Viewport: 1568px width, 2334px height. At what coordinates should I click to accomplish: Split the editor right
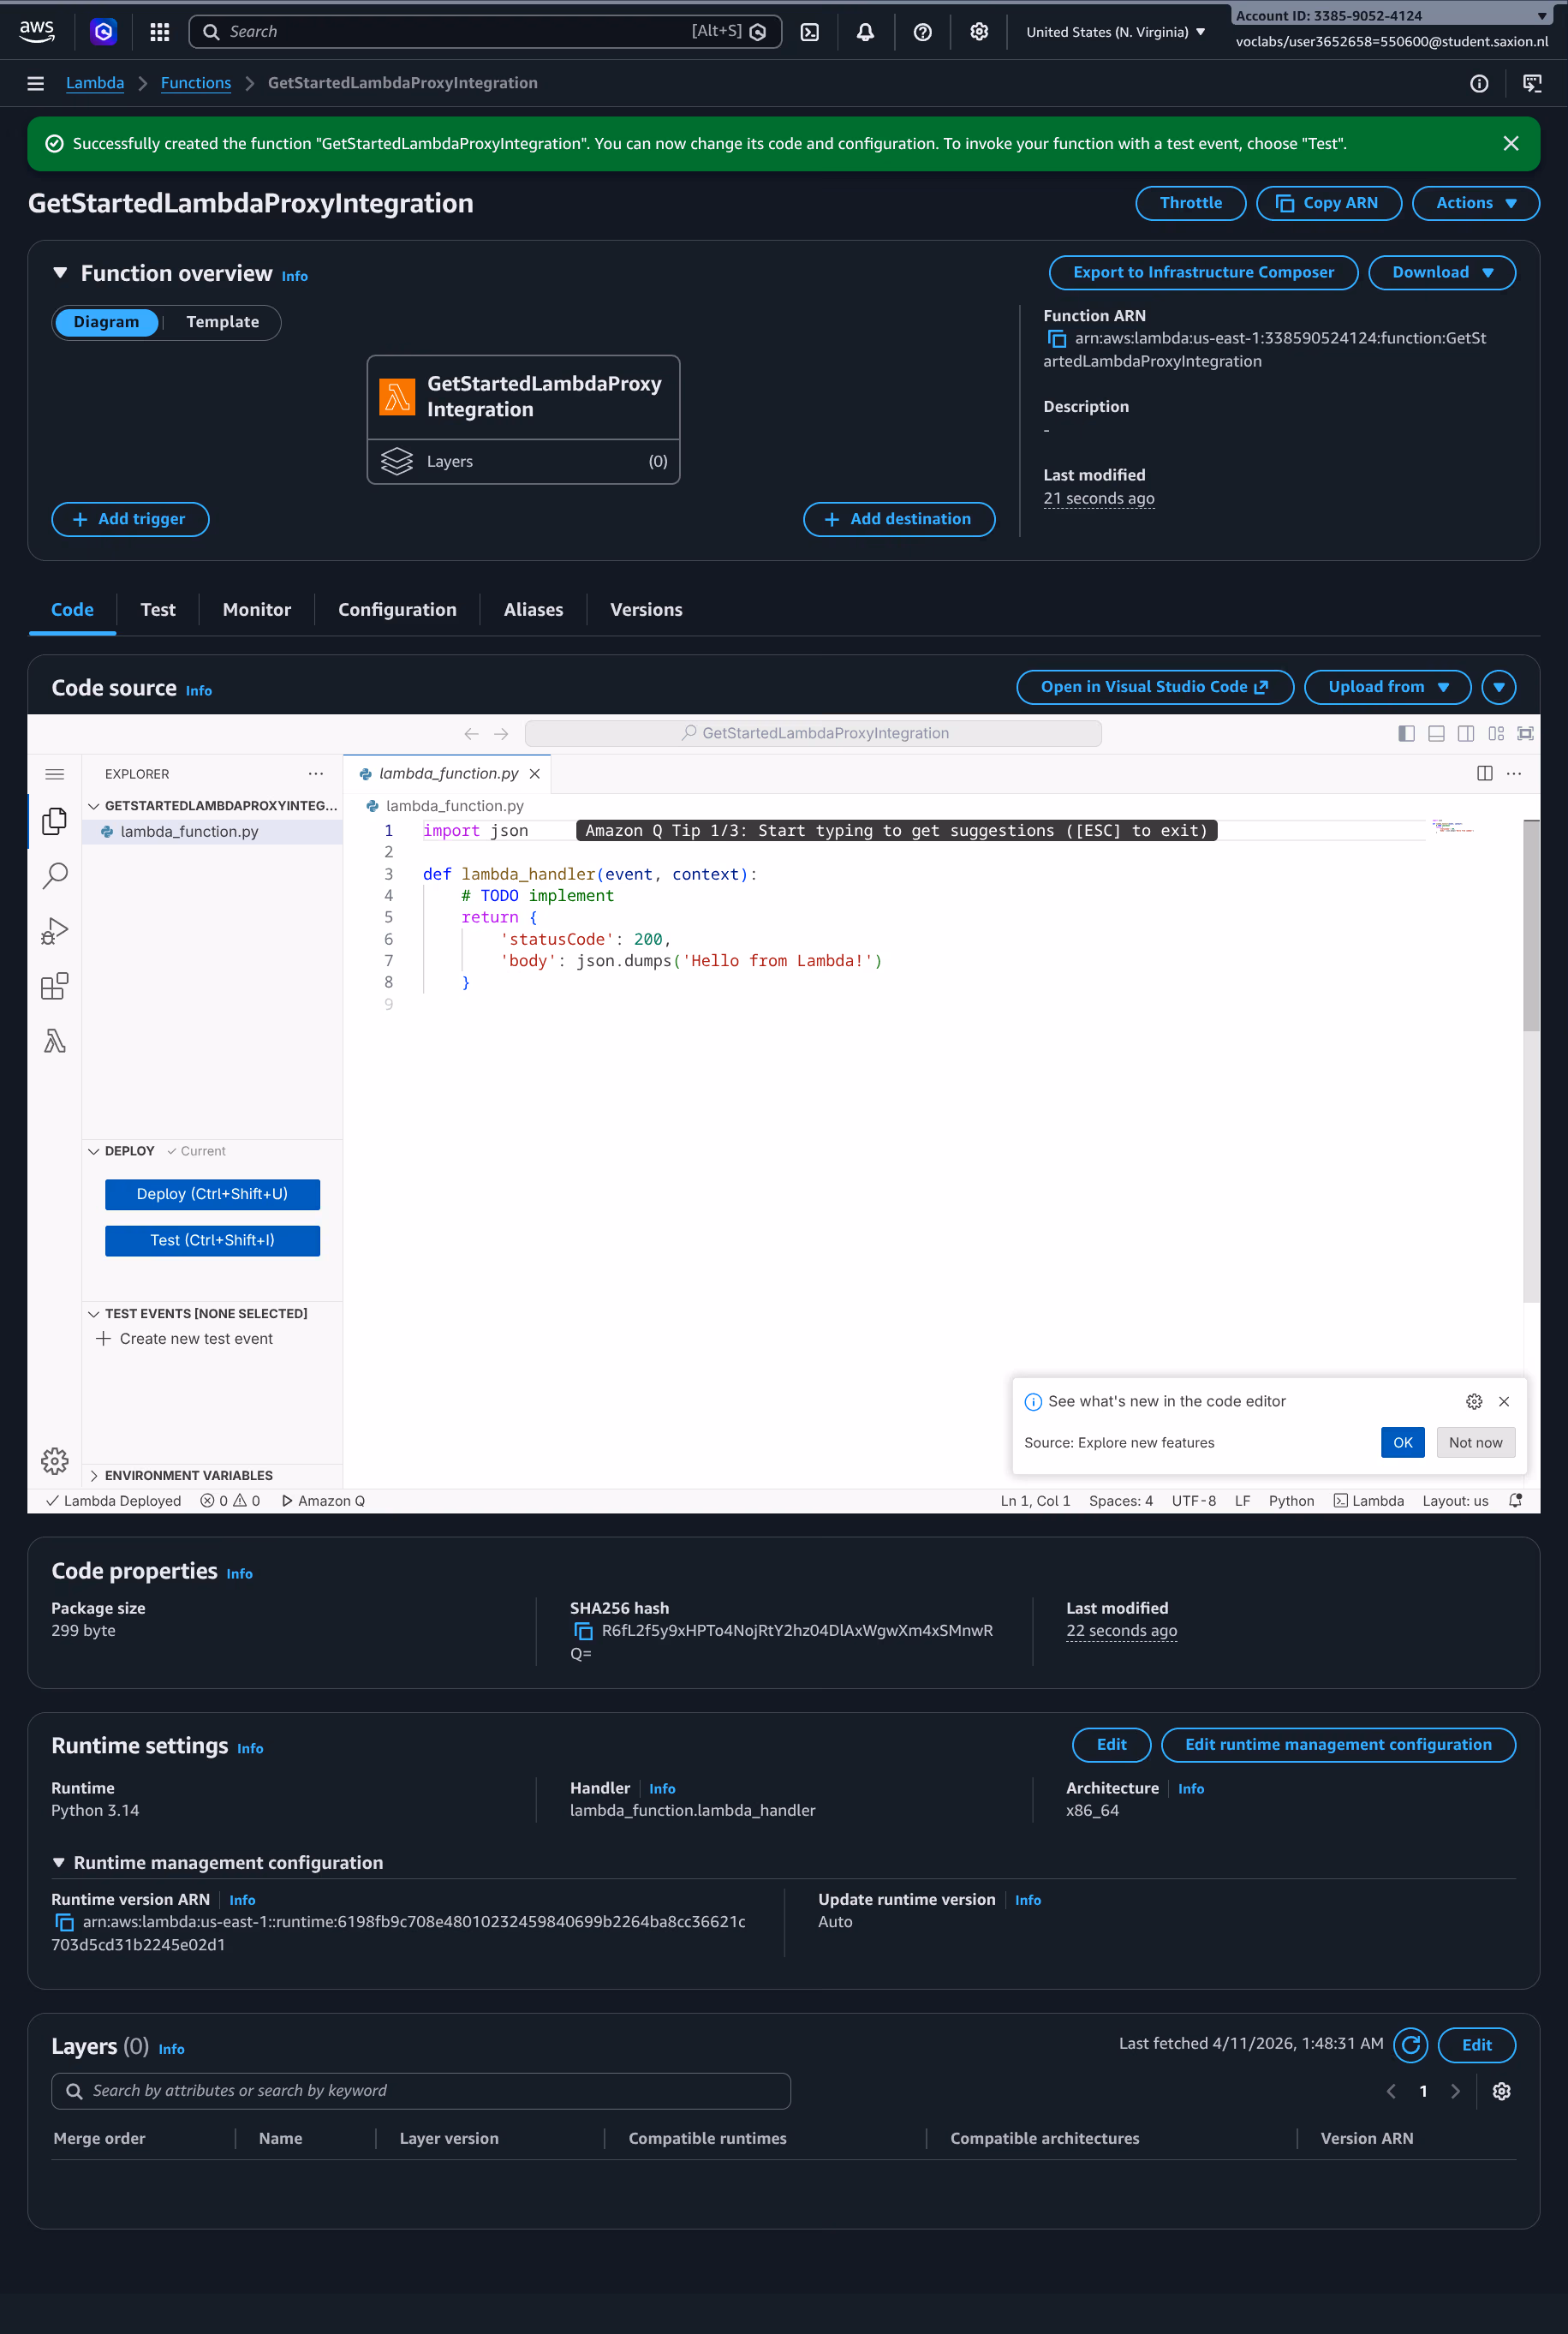(1485, 773)
